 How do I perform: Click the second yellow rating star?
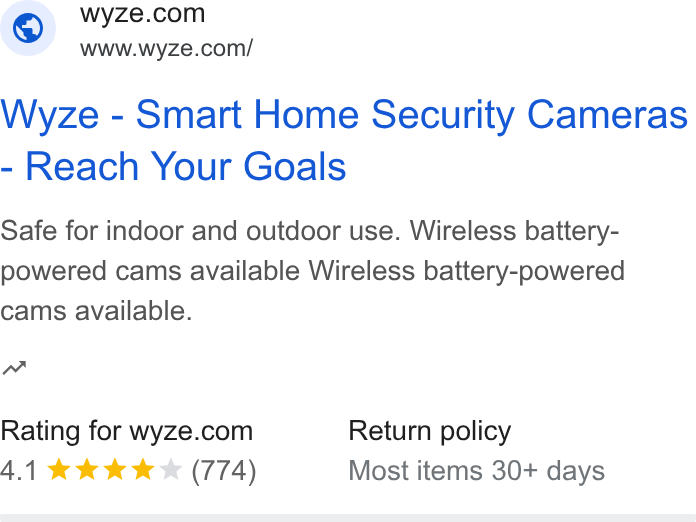87,470
